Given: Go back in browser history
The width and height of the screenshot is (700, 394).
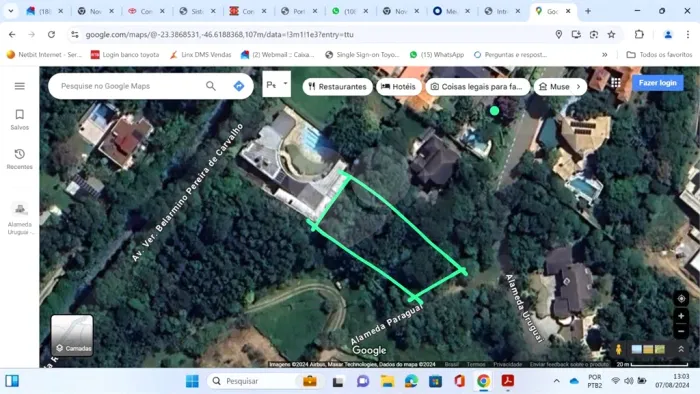Looking at the screenshot, I should (x=12, y=34).
